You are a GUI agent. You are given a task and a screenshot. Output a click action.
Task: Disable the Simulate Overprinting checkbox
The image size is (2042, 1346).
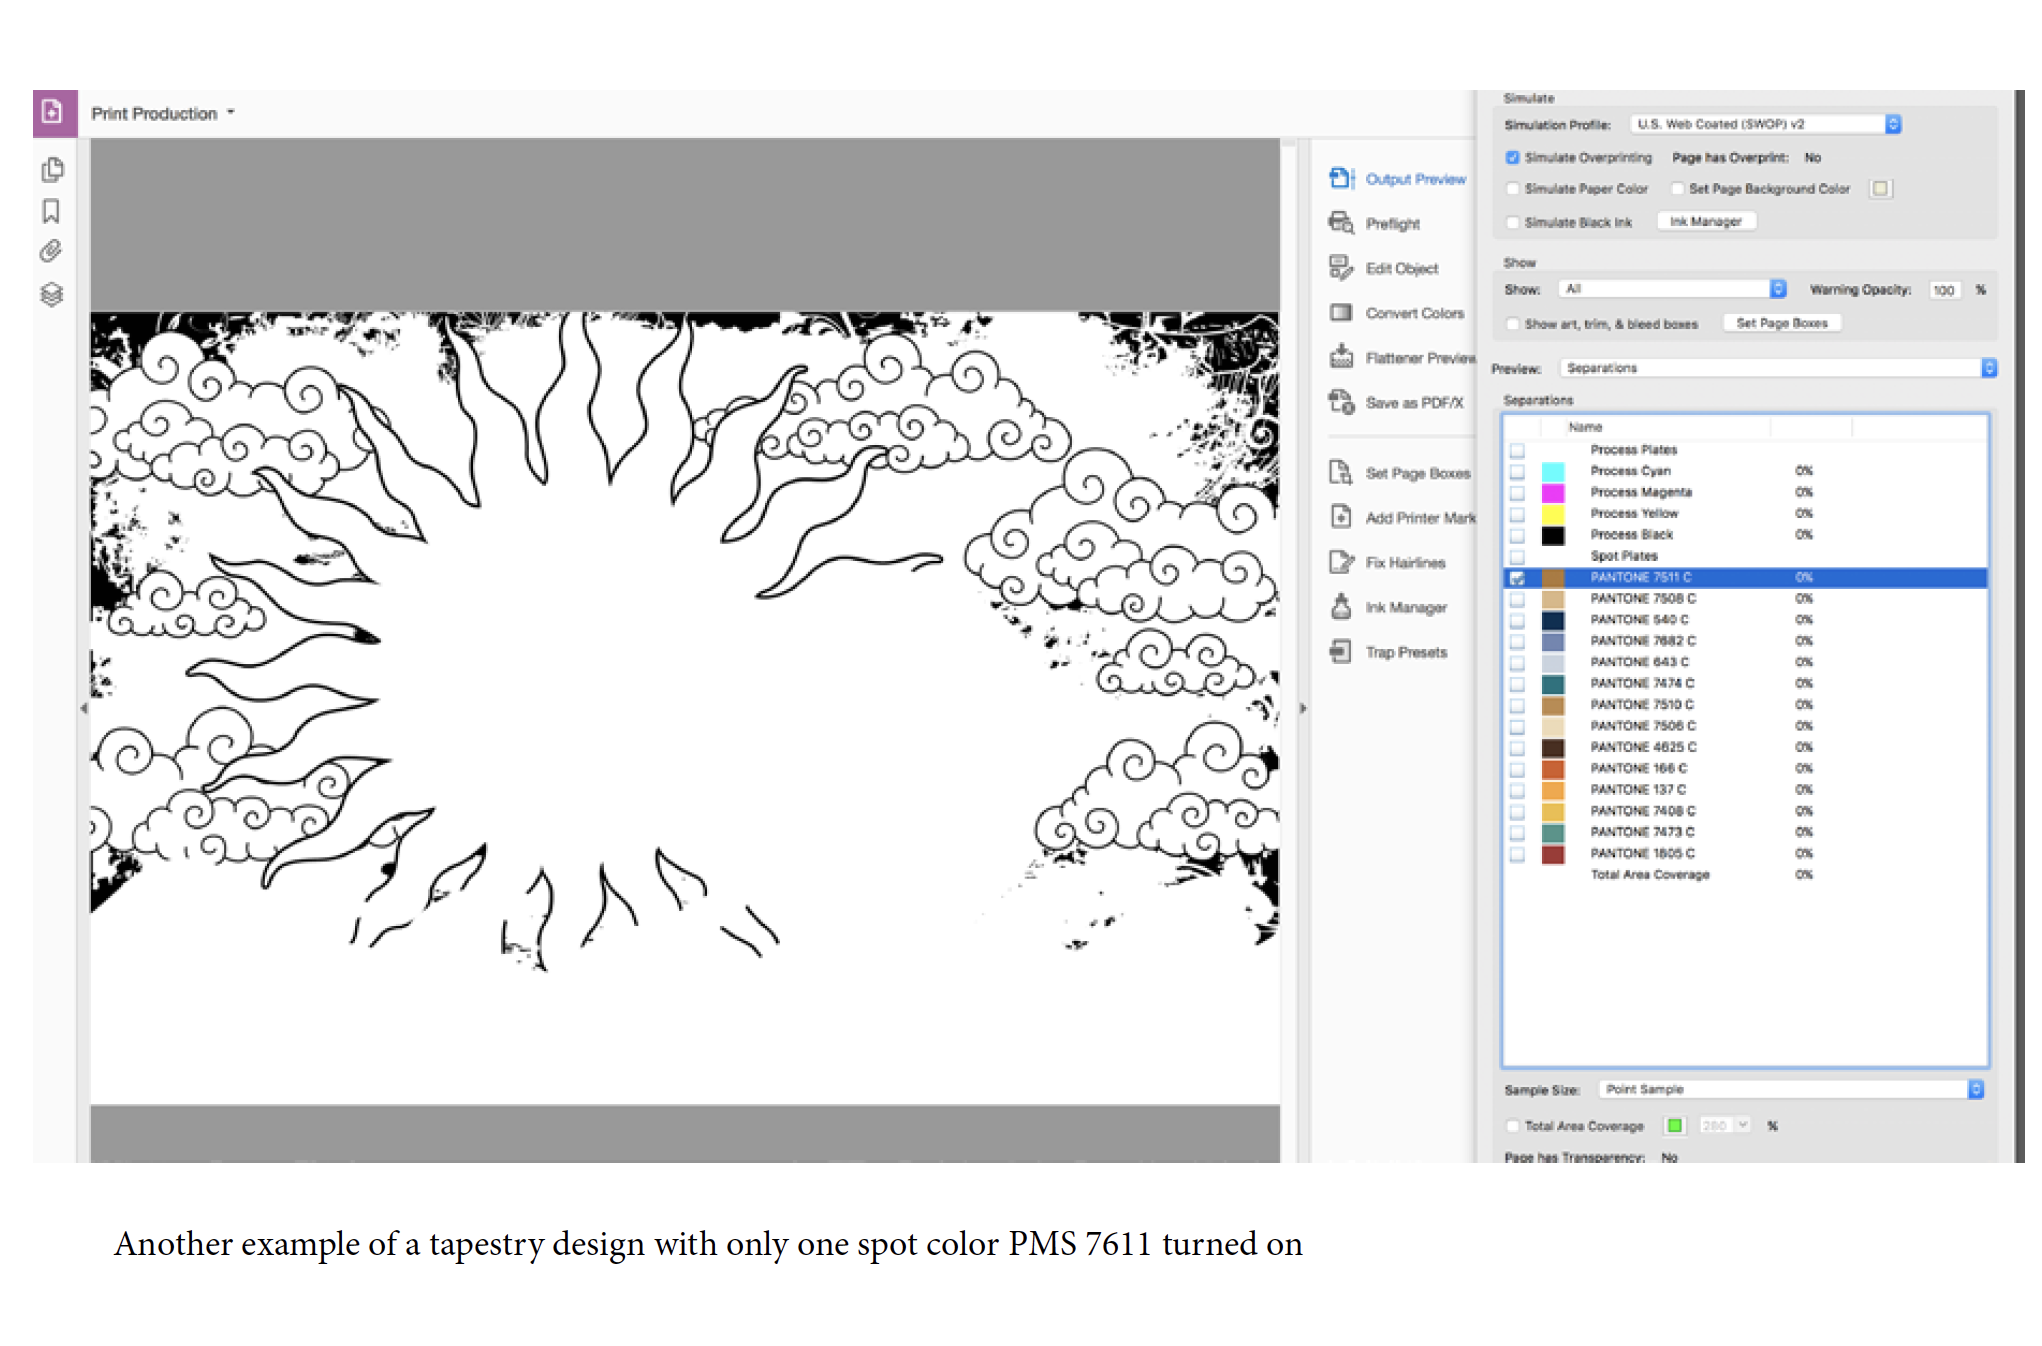[x=1512, y=158]
